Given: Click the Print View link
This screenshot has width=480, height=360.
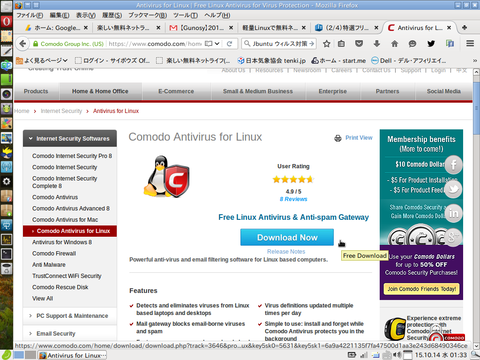Looking at the screenshot, I should [359, 138].
